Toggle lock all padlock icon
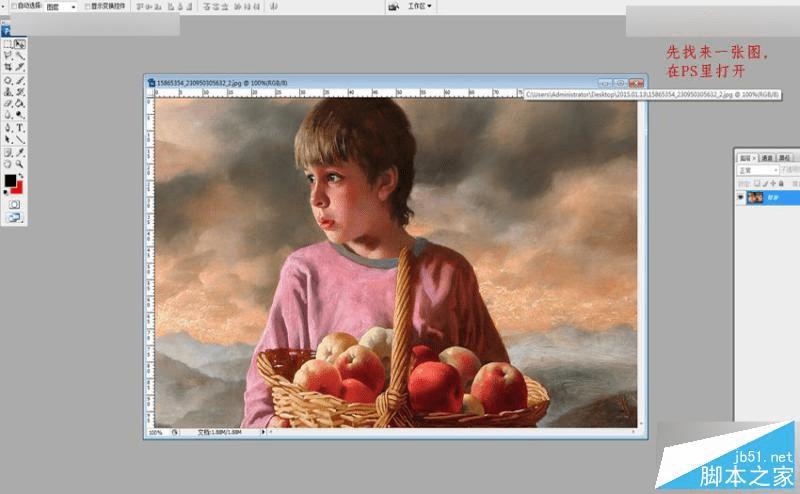The image size is (800, 494). click(x=781, y=183)
